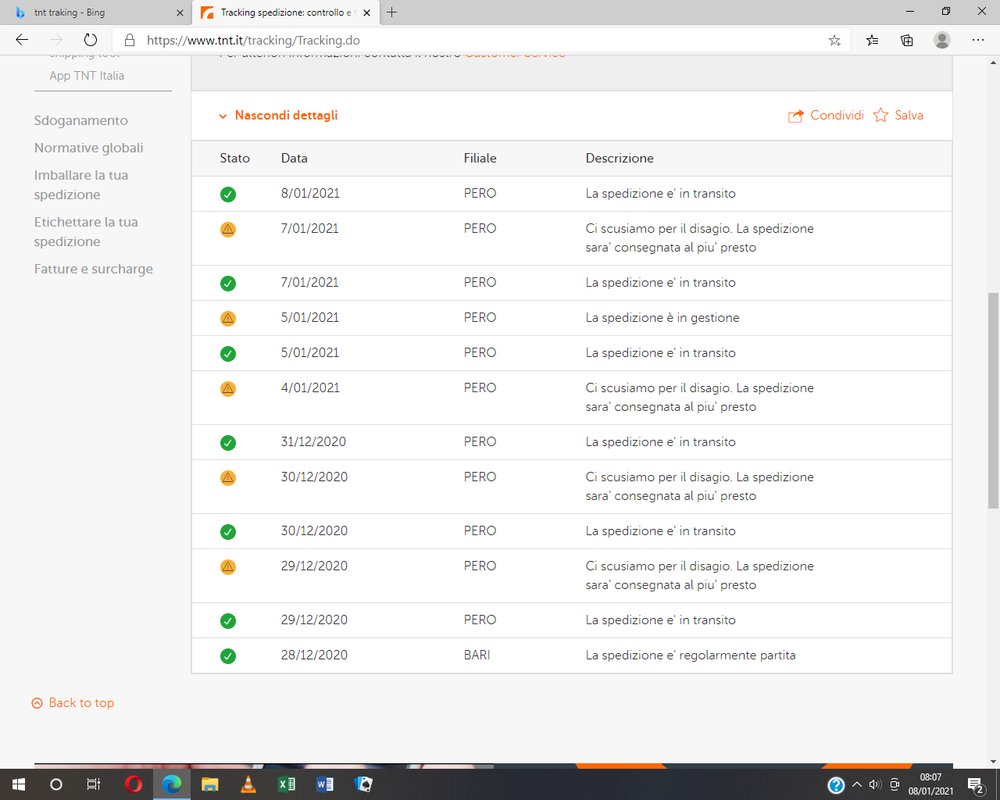Click the Data column header
The width and height of the screenshot is (1000, 800).
click(294, 158)
